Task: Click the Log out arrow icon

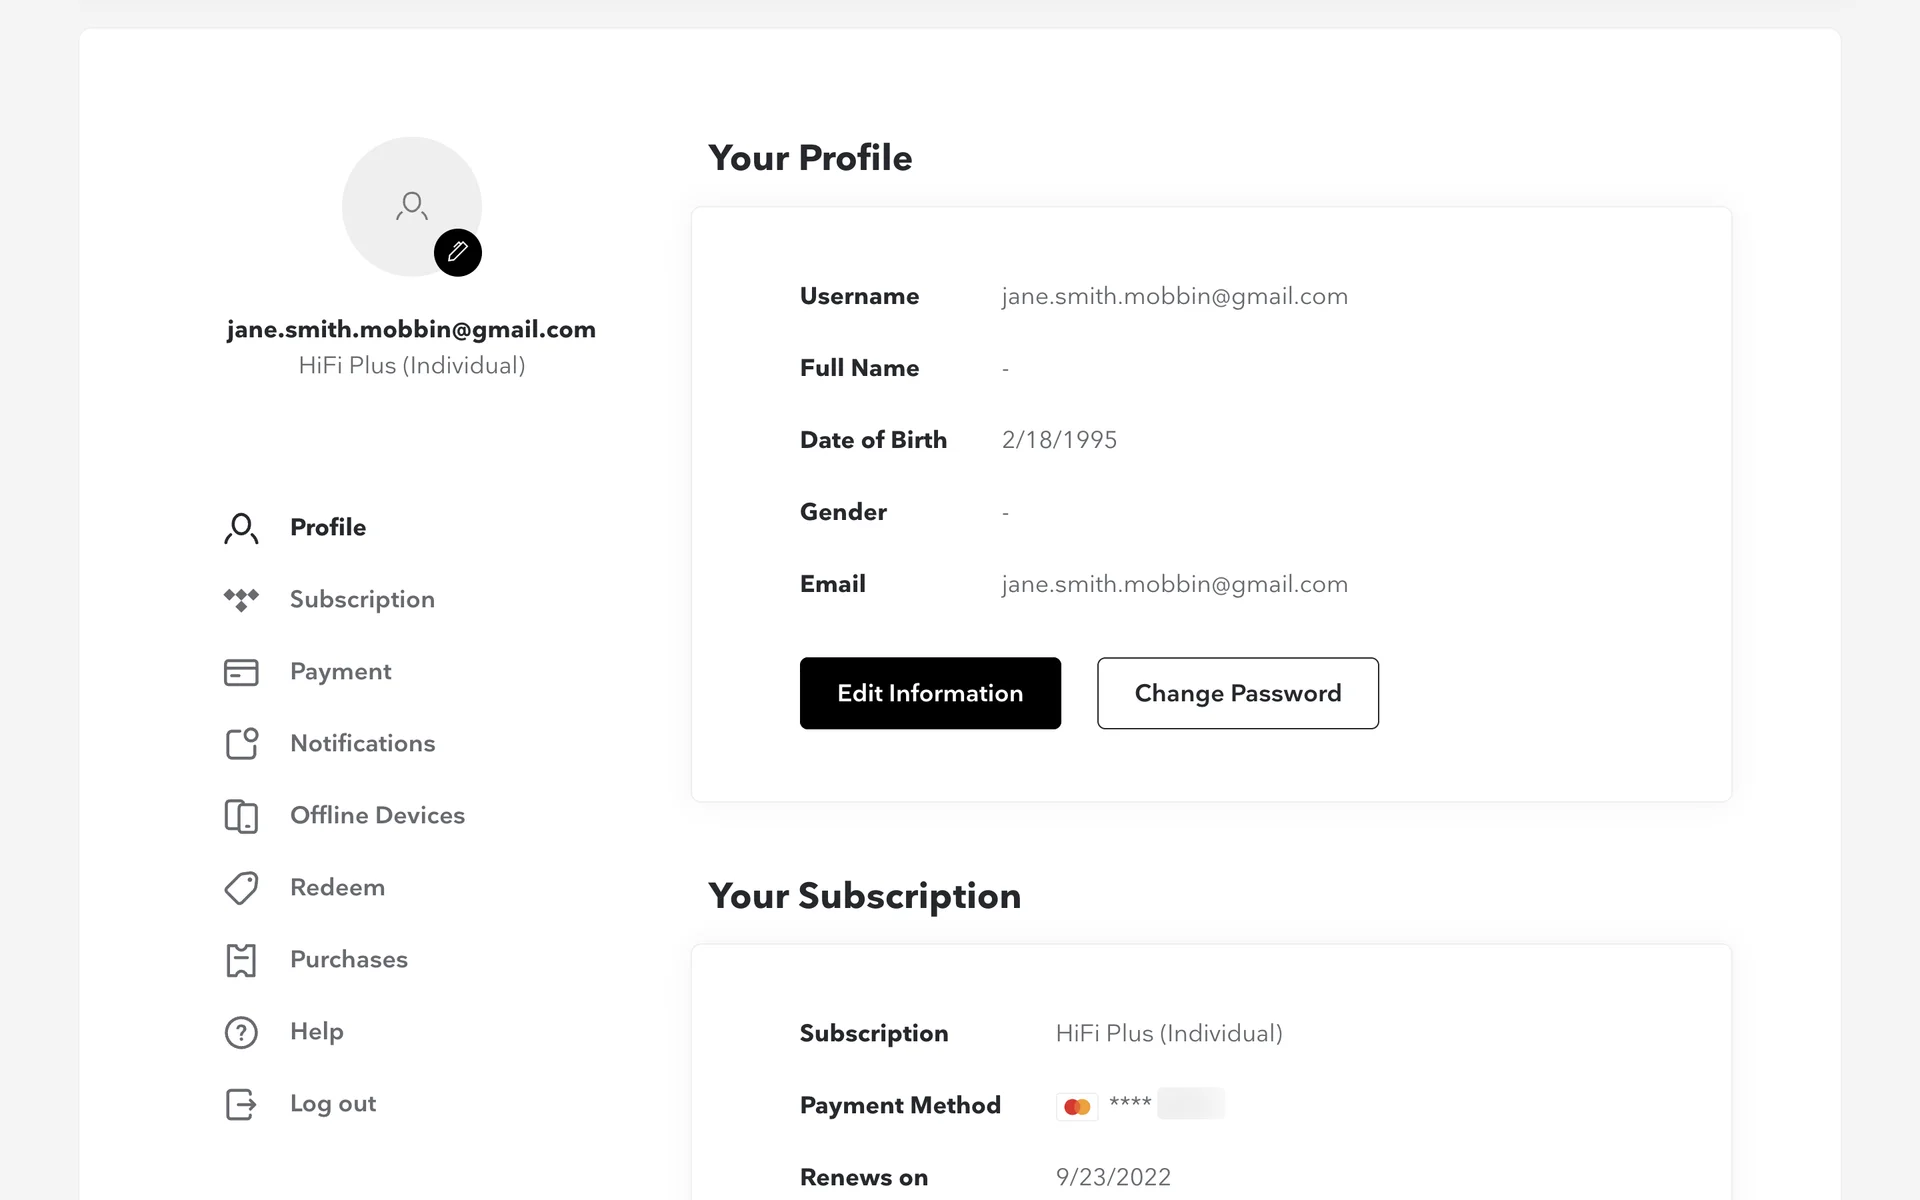Action: pos(241,1104)
